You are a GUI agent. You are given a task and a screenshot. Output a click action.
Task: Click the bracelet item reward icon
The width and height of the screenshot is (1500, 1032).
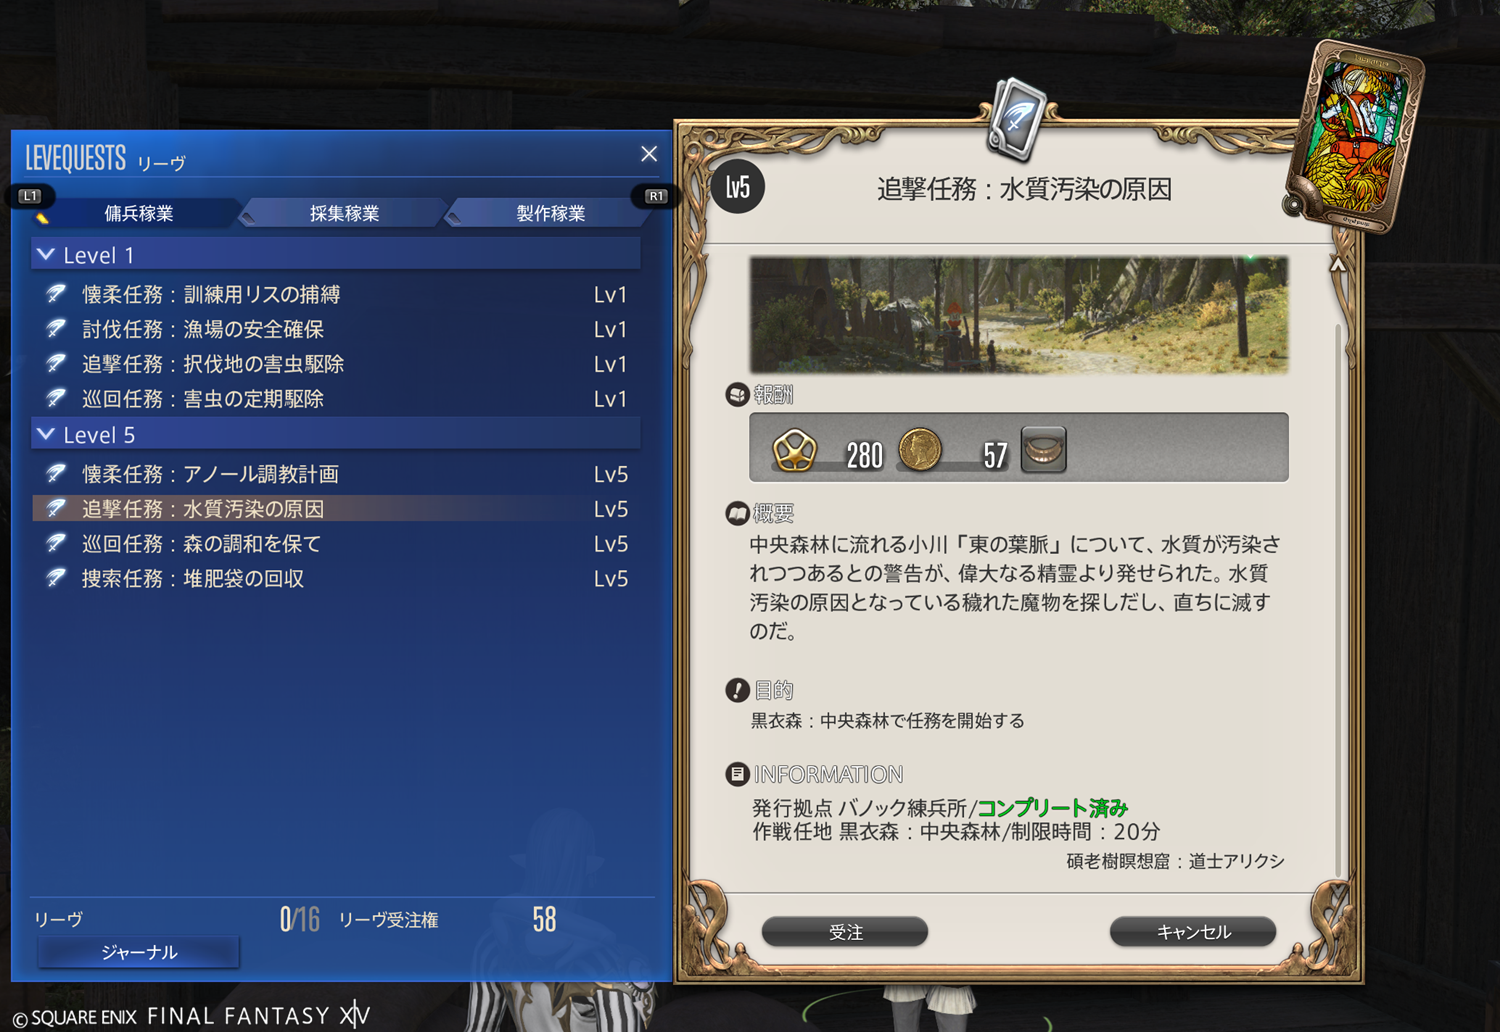coord(1043,450)
